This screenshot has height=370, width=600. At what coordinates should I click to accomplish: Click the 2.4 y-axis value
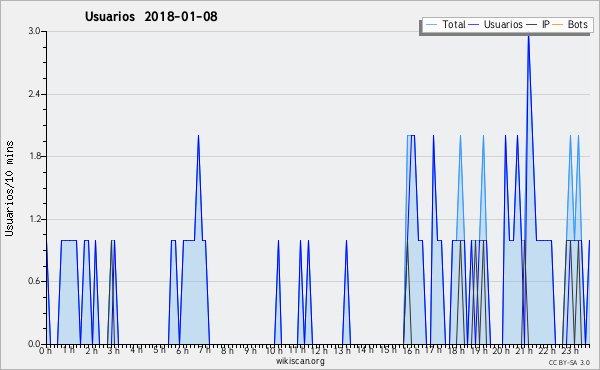tap(34, 94)
